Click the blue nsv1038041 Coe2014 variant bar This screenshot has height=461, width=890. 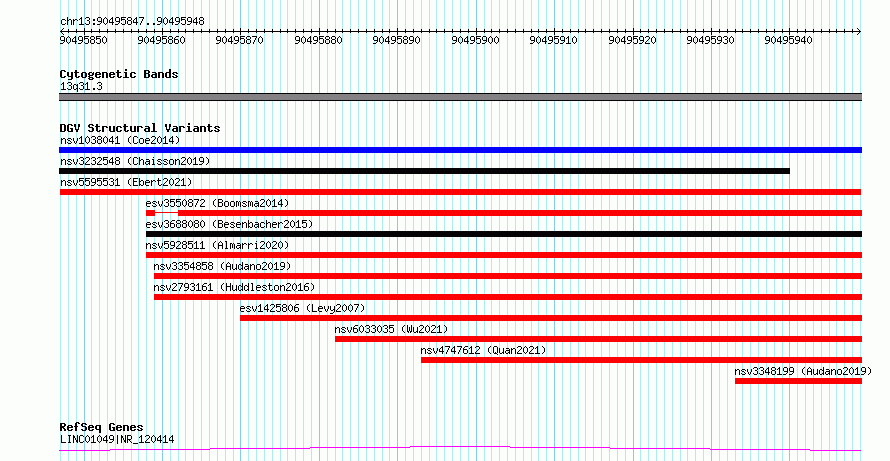pos(460,150)
